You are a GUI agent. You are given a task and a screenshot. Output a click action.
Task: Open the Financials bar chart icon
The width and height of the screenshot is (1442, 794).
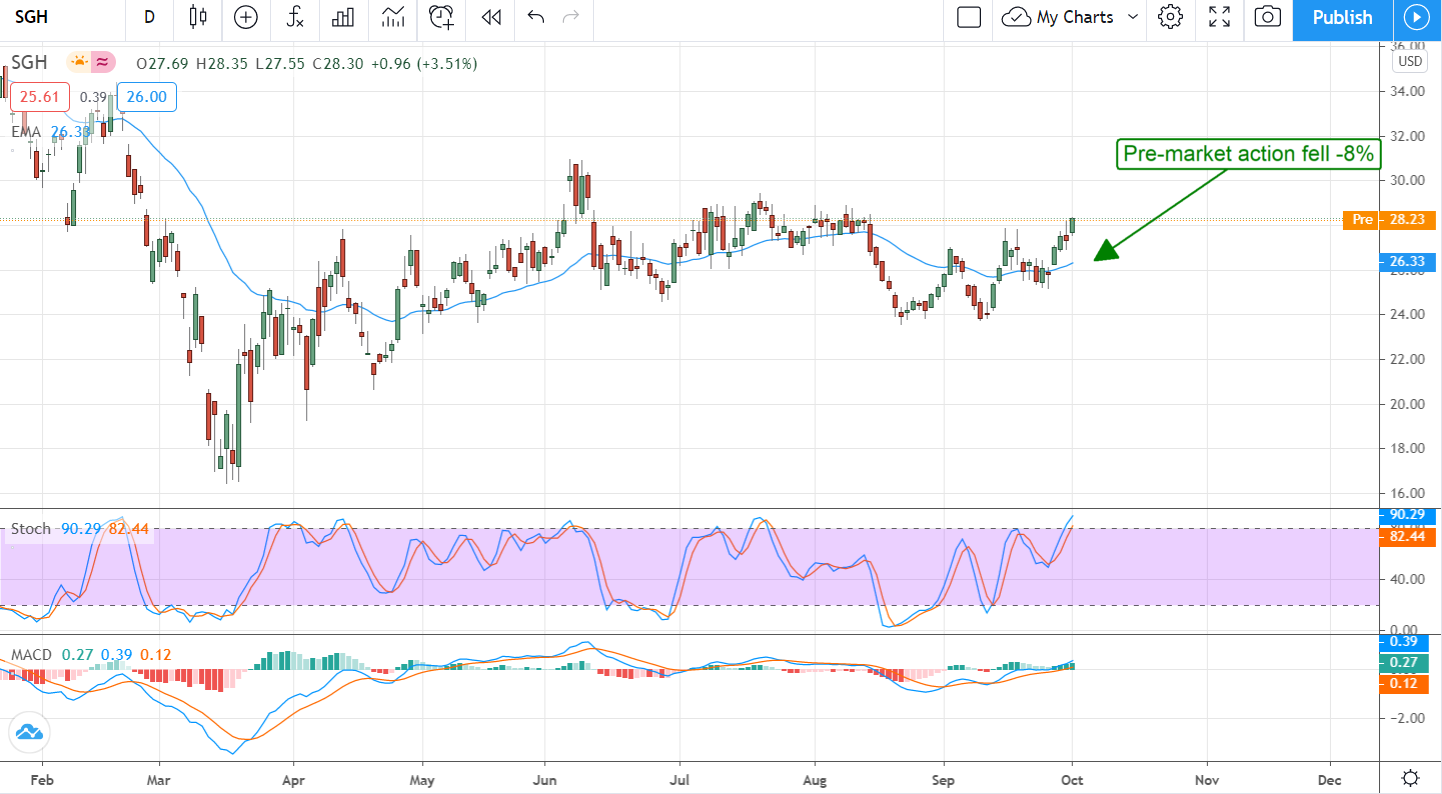pos(344,17)
